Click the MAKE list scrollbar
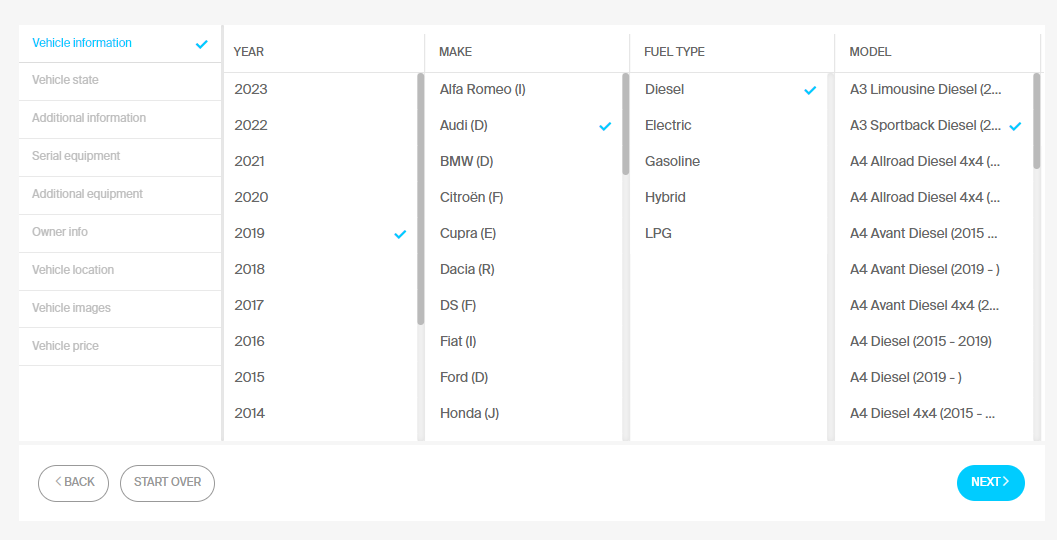Image resolution: width=1057 pixels, height=540 pixels. click(626, 124)
